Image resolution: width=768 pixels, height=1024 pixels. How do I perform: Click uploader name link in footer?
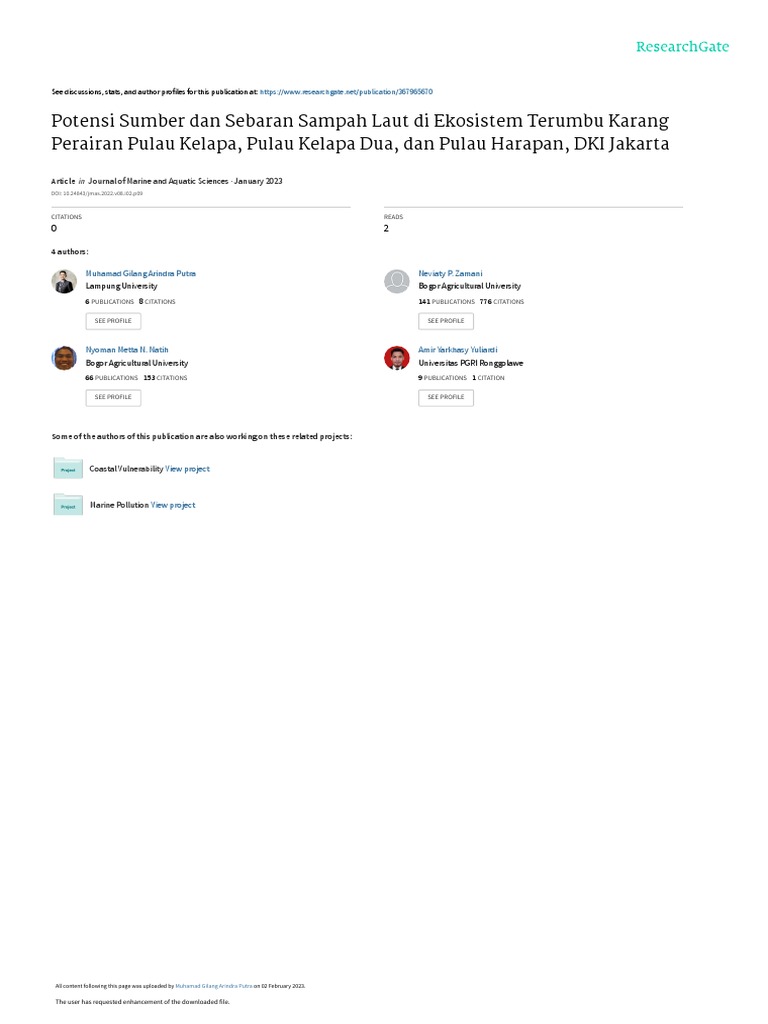tap(214, 986)
